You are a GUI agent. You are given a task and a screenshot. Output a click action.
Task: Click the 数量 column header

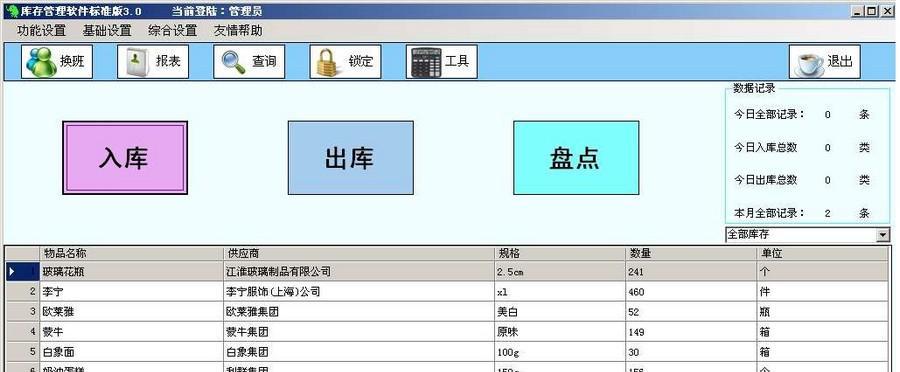[691, 253]
